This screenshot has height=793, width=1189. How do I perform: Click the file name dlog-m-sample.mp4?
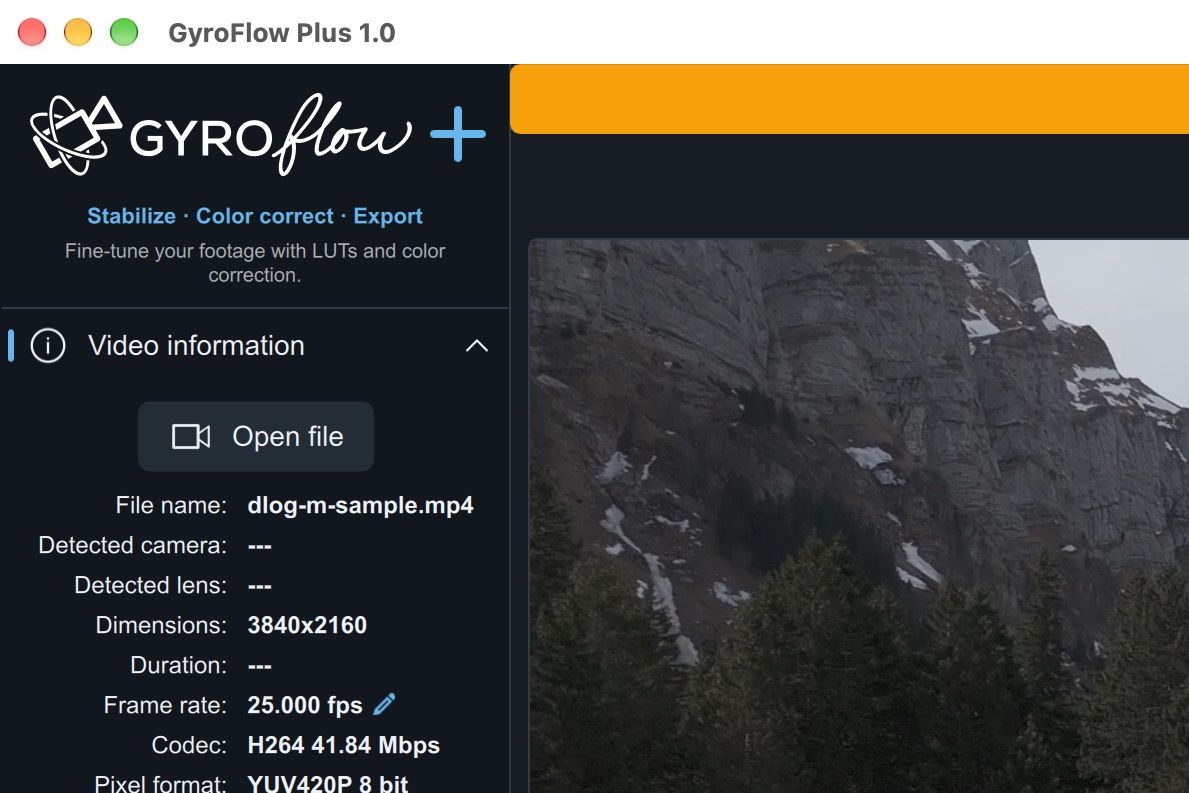click(360, 505)
